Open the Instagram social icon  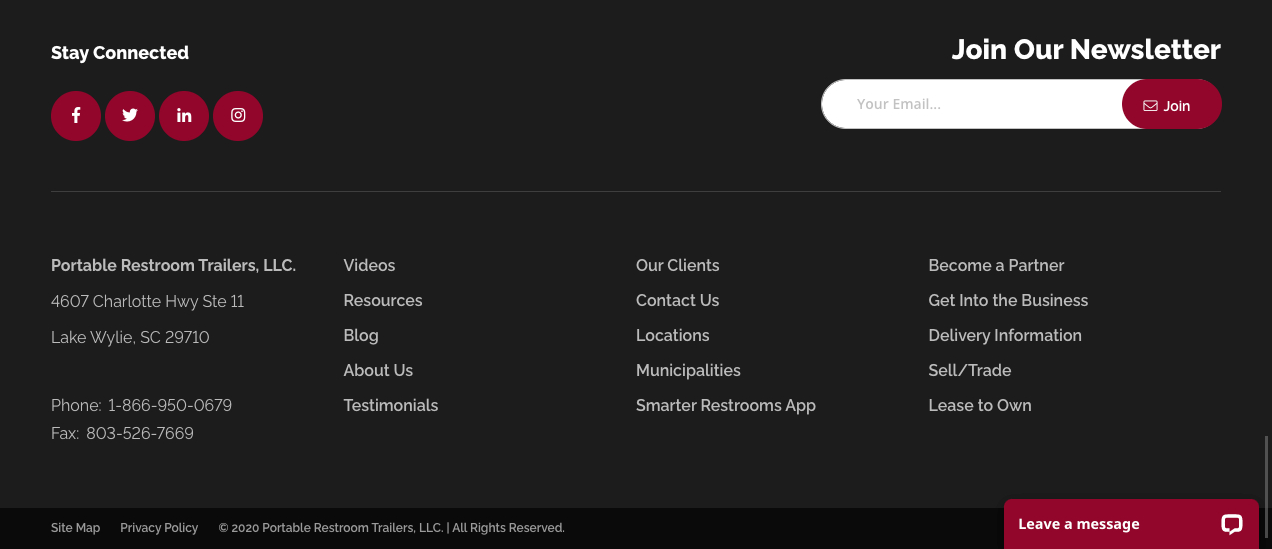[238, 116]
